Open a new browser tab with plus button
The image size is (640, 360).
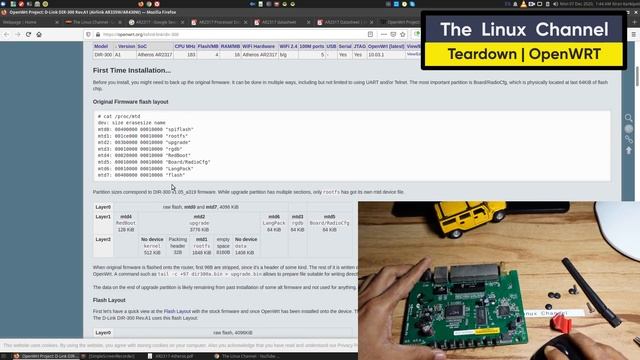635,22
